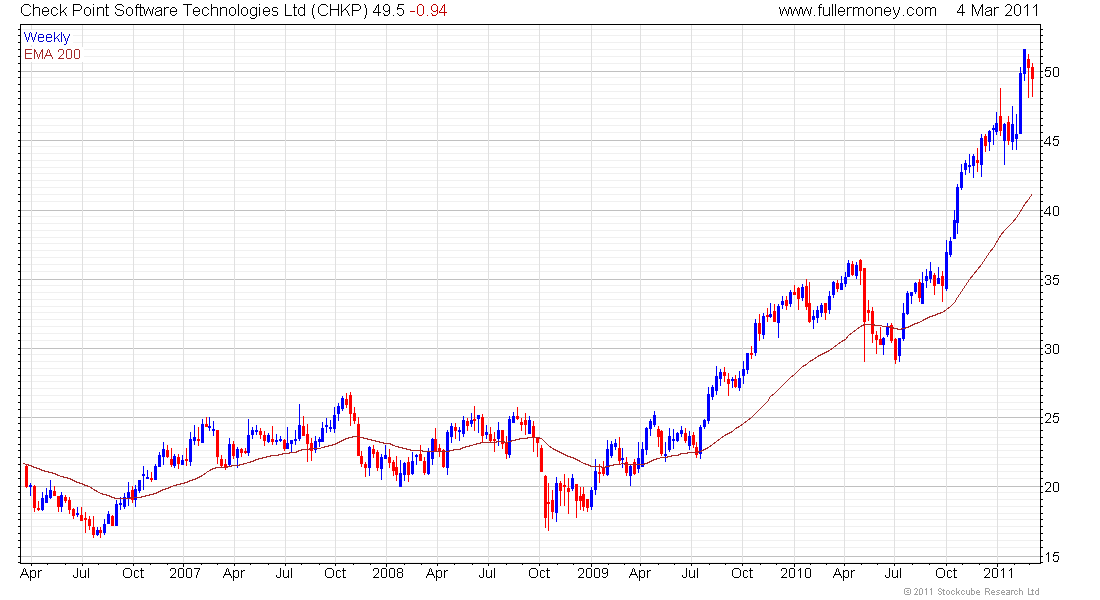Click the 2009 year label on axis
The image size is (1100, 600).
pos(593,573)
